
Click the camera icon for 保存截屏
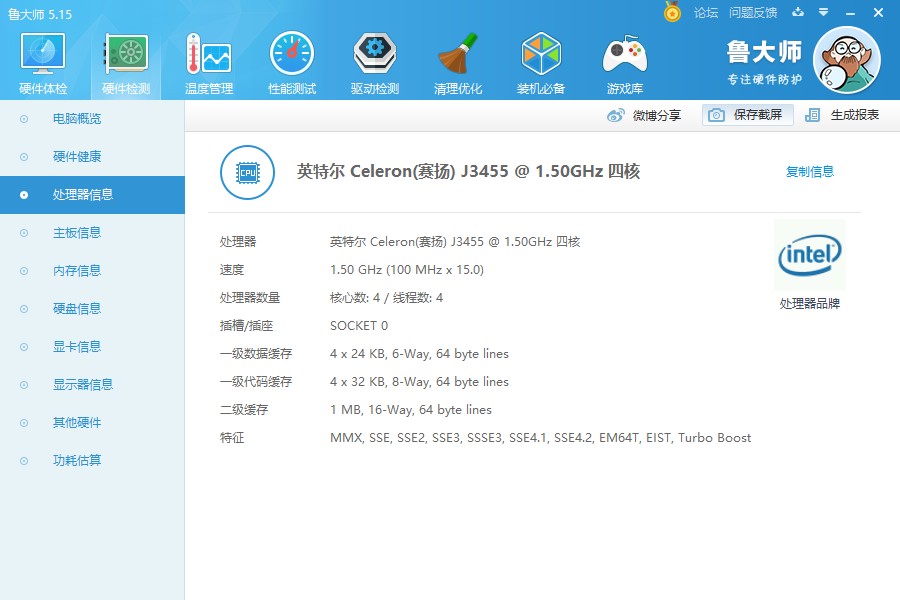click(x=716, y=115)
